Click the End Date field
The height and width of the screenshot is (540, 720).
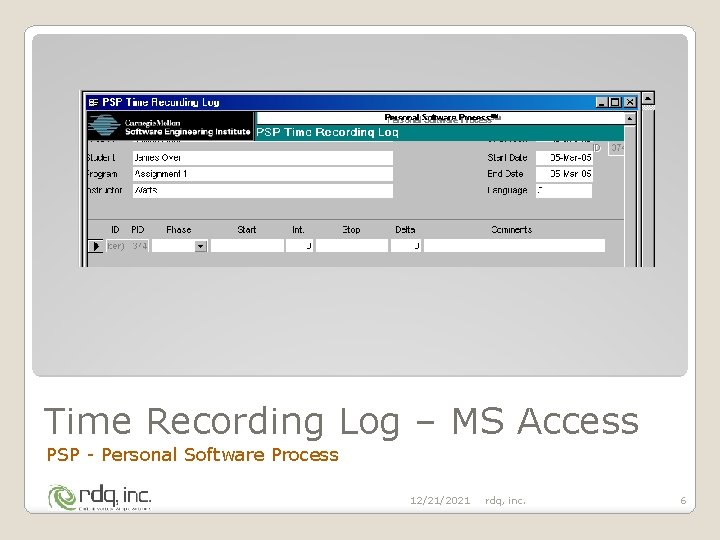click(x=564, y=174)
